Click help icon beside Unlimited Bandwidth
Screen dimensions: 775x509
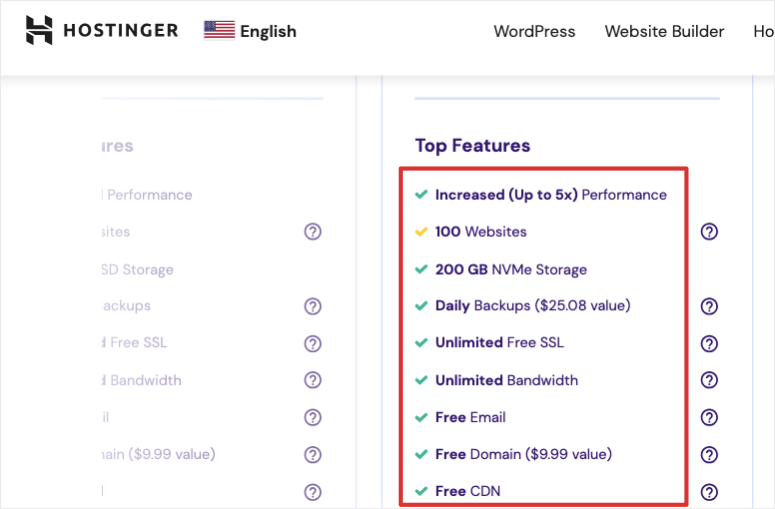(x=709, y=380)
